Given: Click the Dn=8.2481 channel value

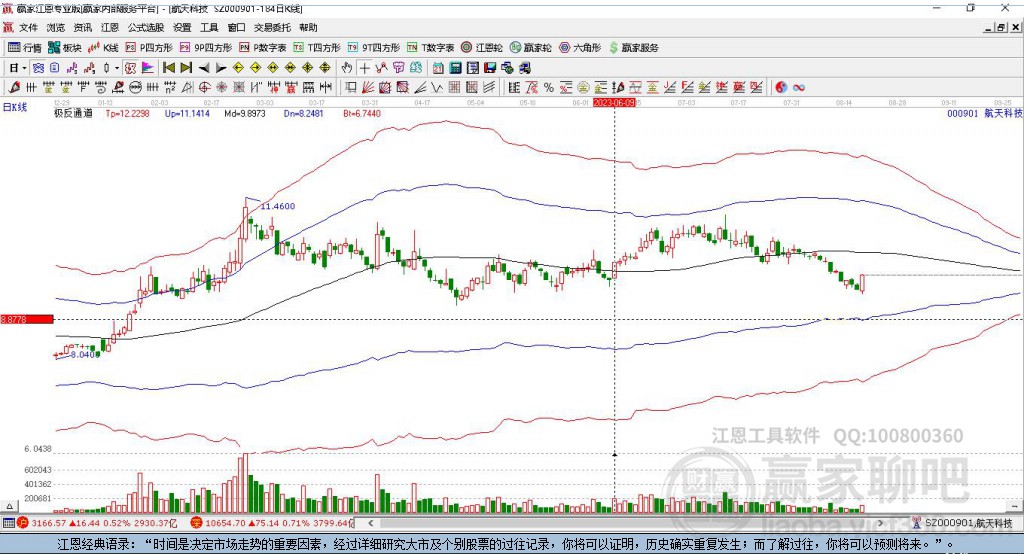Looking at the screenshot, I should (304, 113).
